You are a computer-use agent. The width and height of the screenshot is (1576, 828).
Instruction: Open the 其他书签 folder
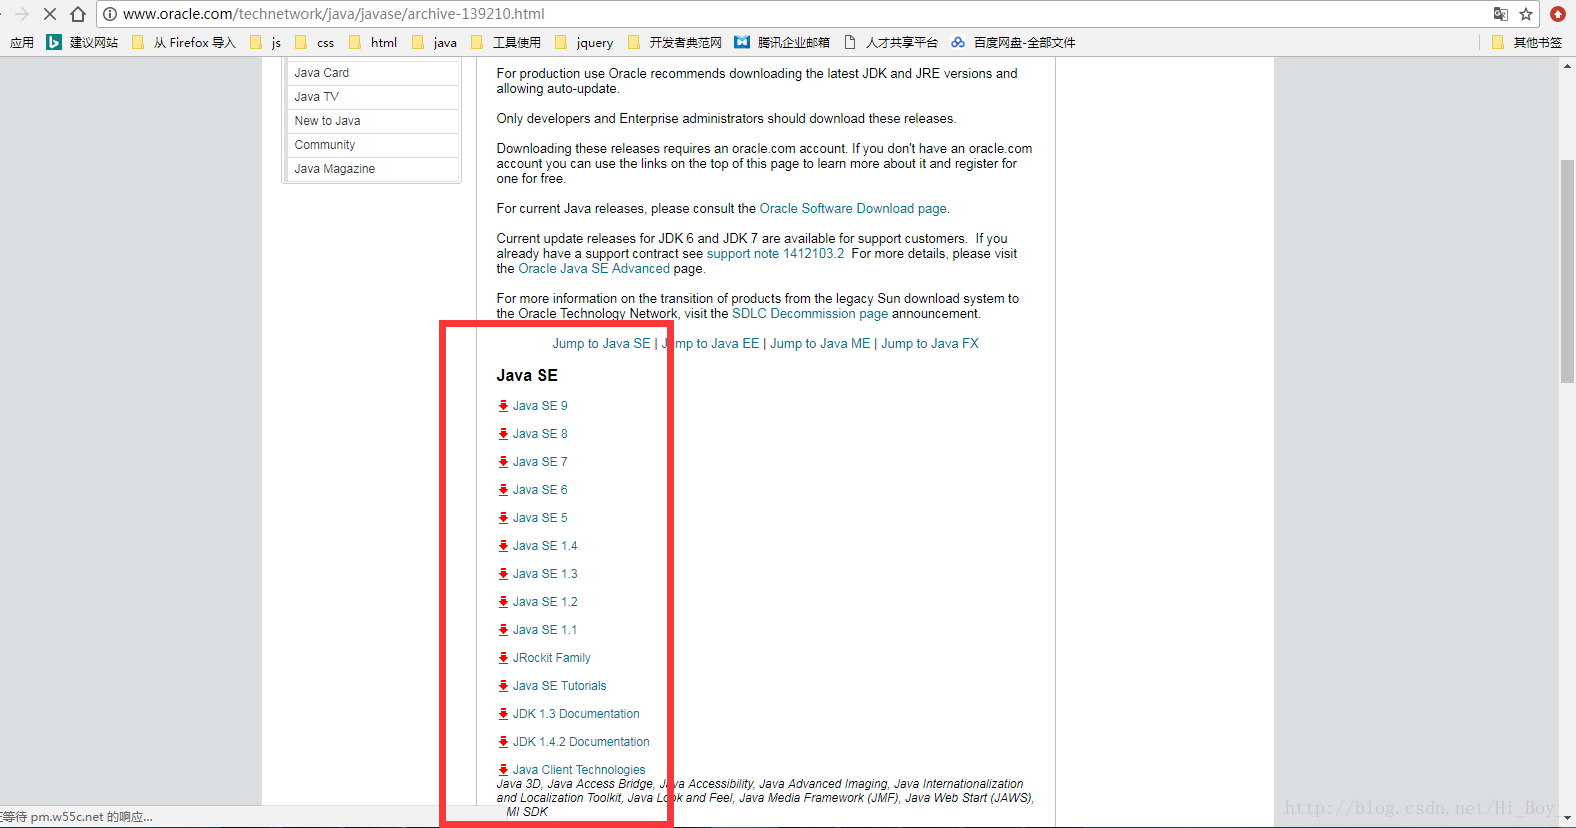pyautogui.click(x=1526, y=42)
